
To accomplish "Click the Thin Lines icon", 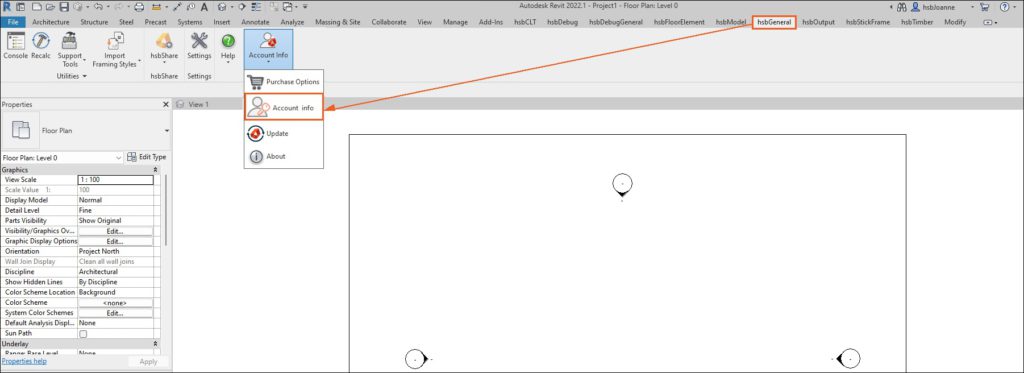I will 257,7.
